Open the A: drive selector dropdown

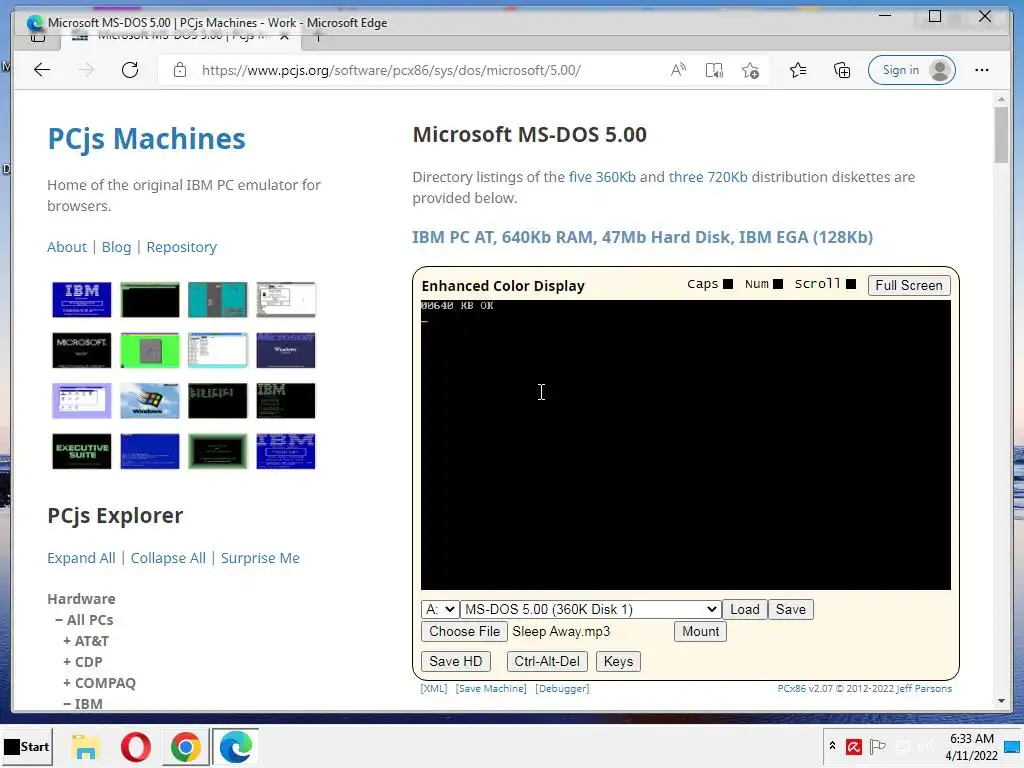pos(440,609)
